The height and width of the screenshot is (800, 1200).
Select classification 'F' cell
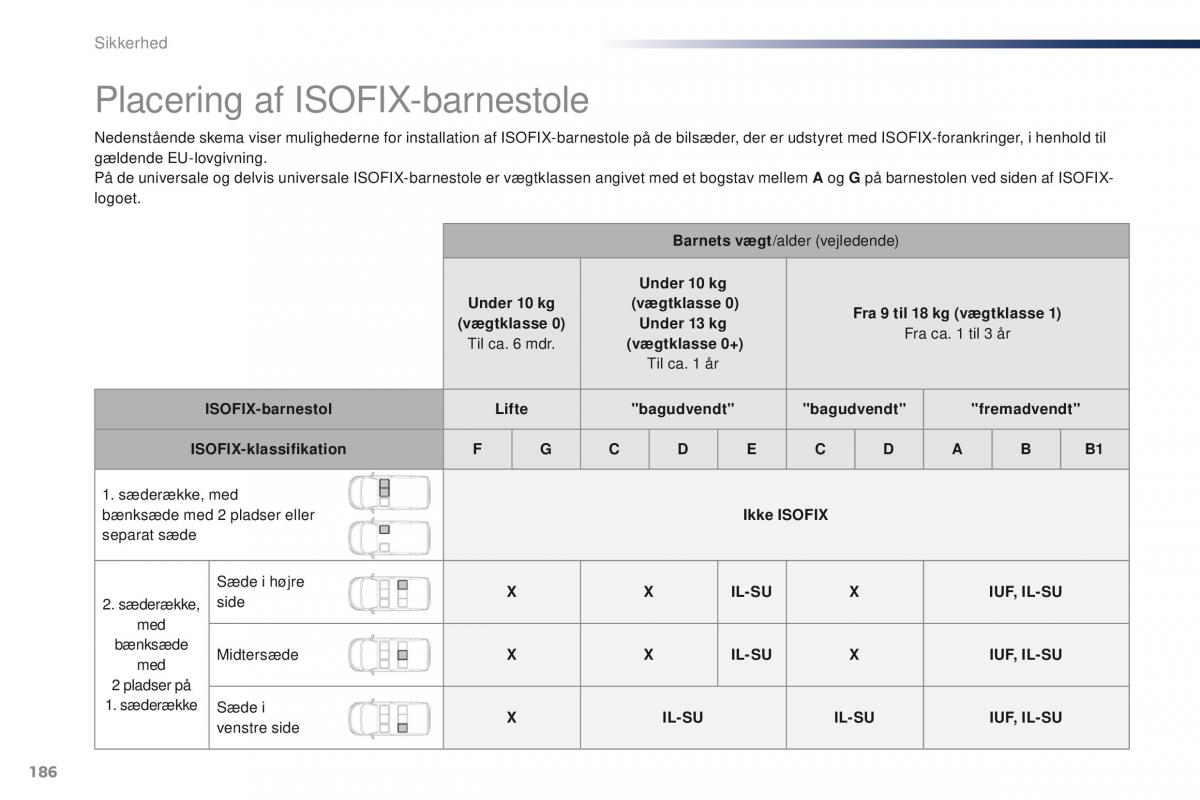(x=478, y=449)
